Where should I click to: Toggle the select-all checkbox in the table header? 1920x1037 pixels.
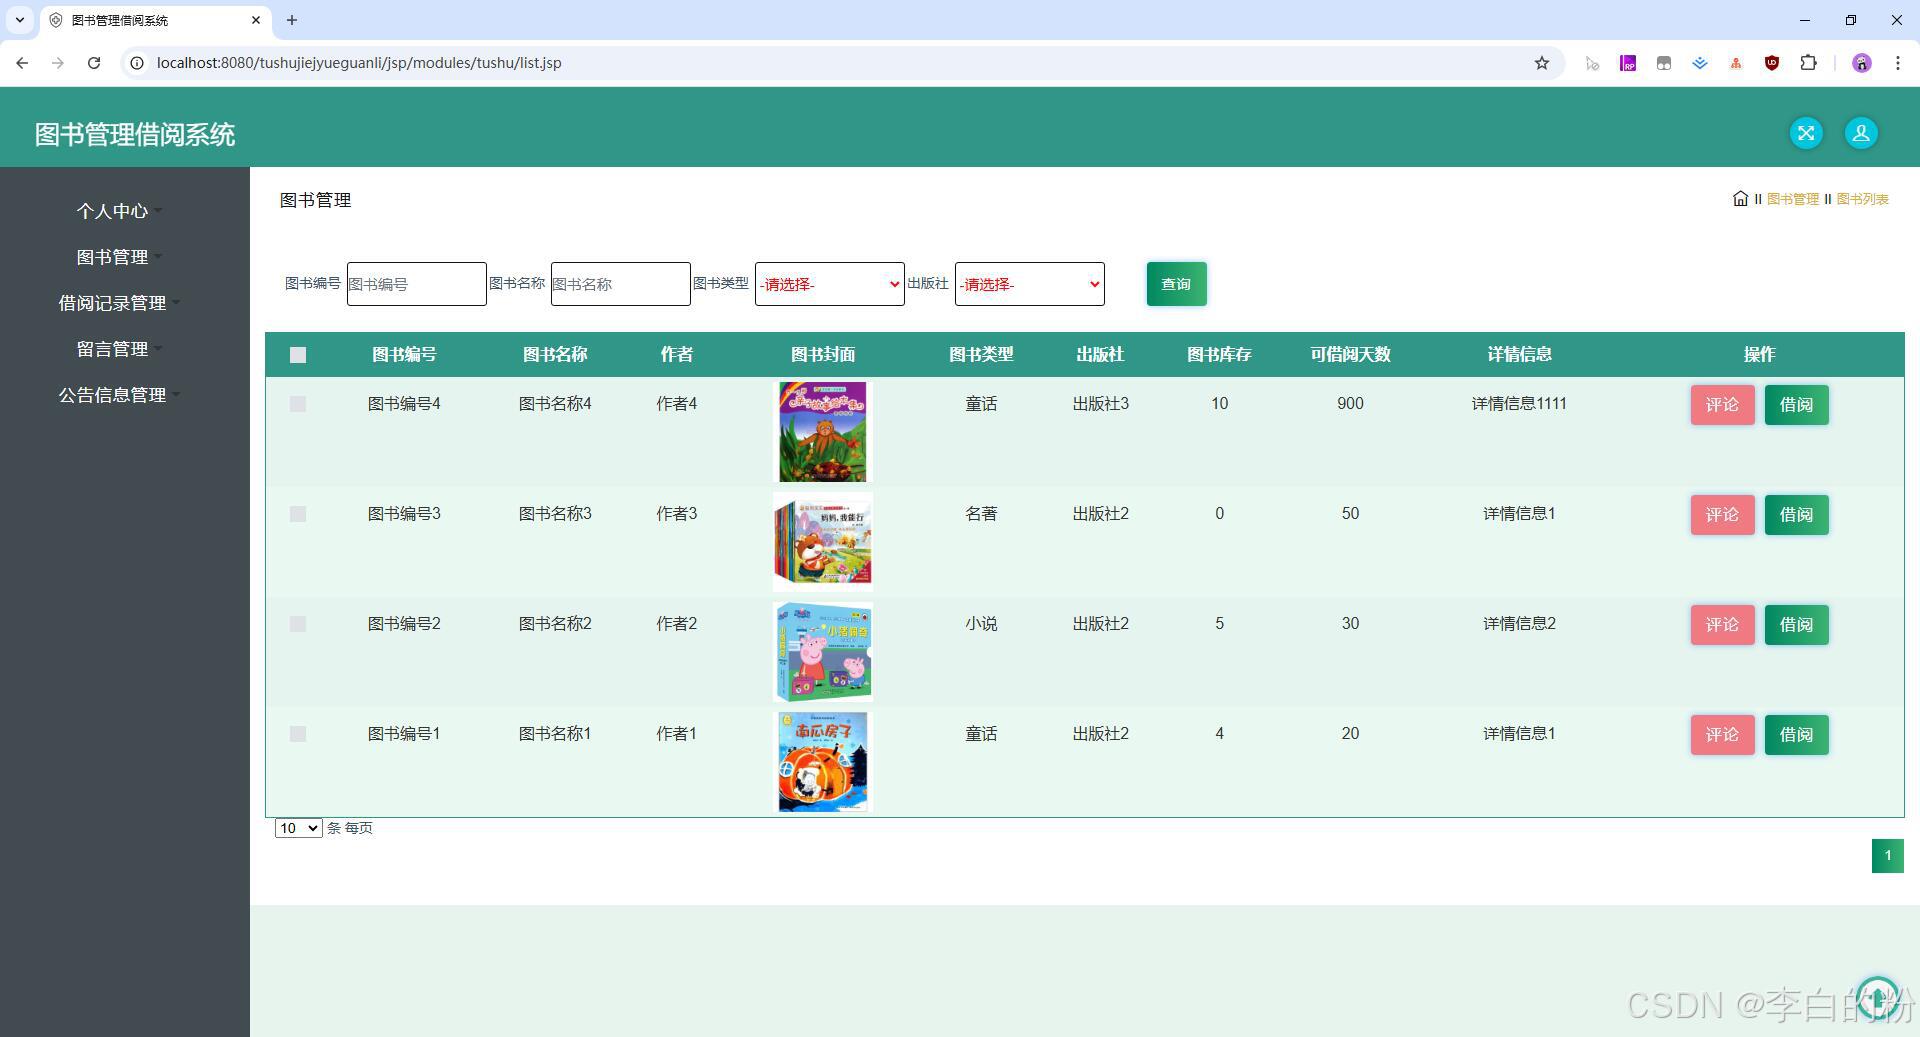298,355
